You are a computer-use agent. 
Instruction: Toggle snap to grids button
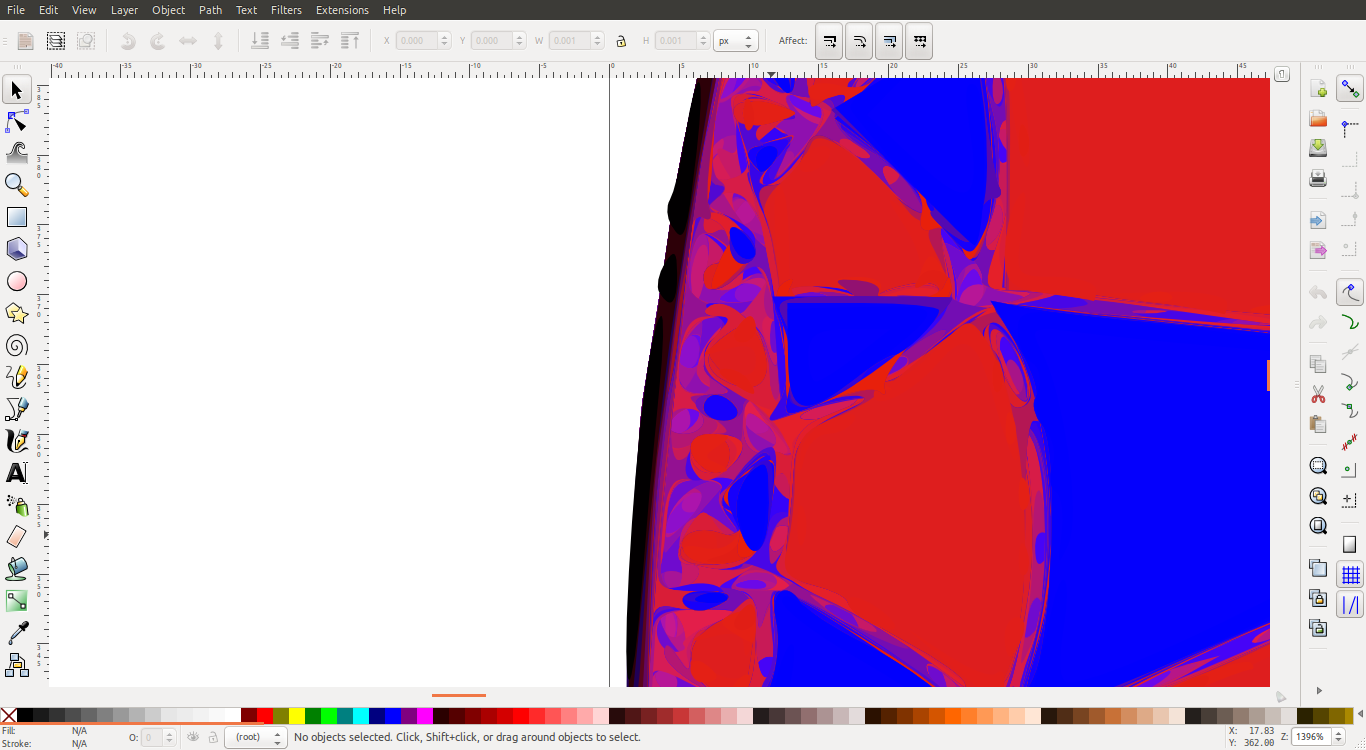[1350, 575]
